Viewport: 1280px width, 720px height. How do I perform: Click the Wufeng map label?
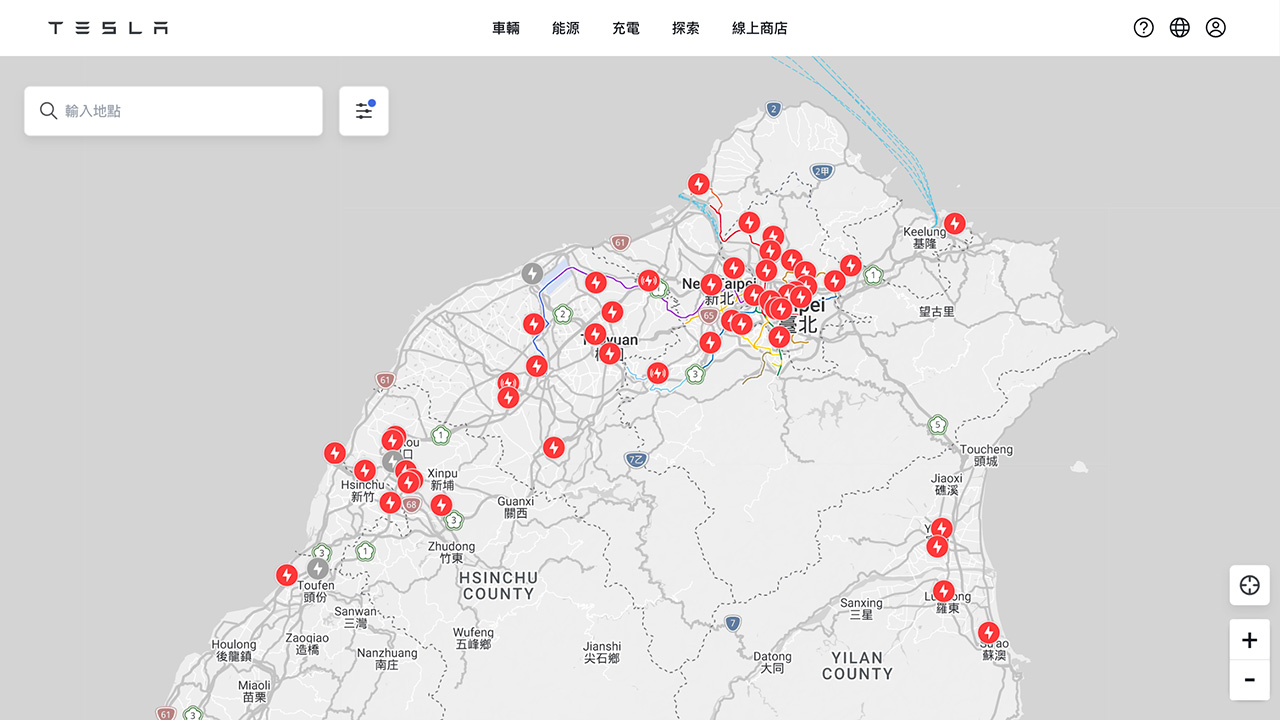click(473, 639)
